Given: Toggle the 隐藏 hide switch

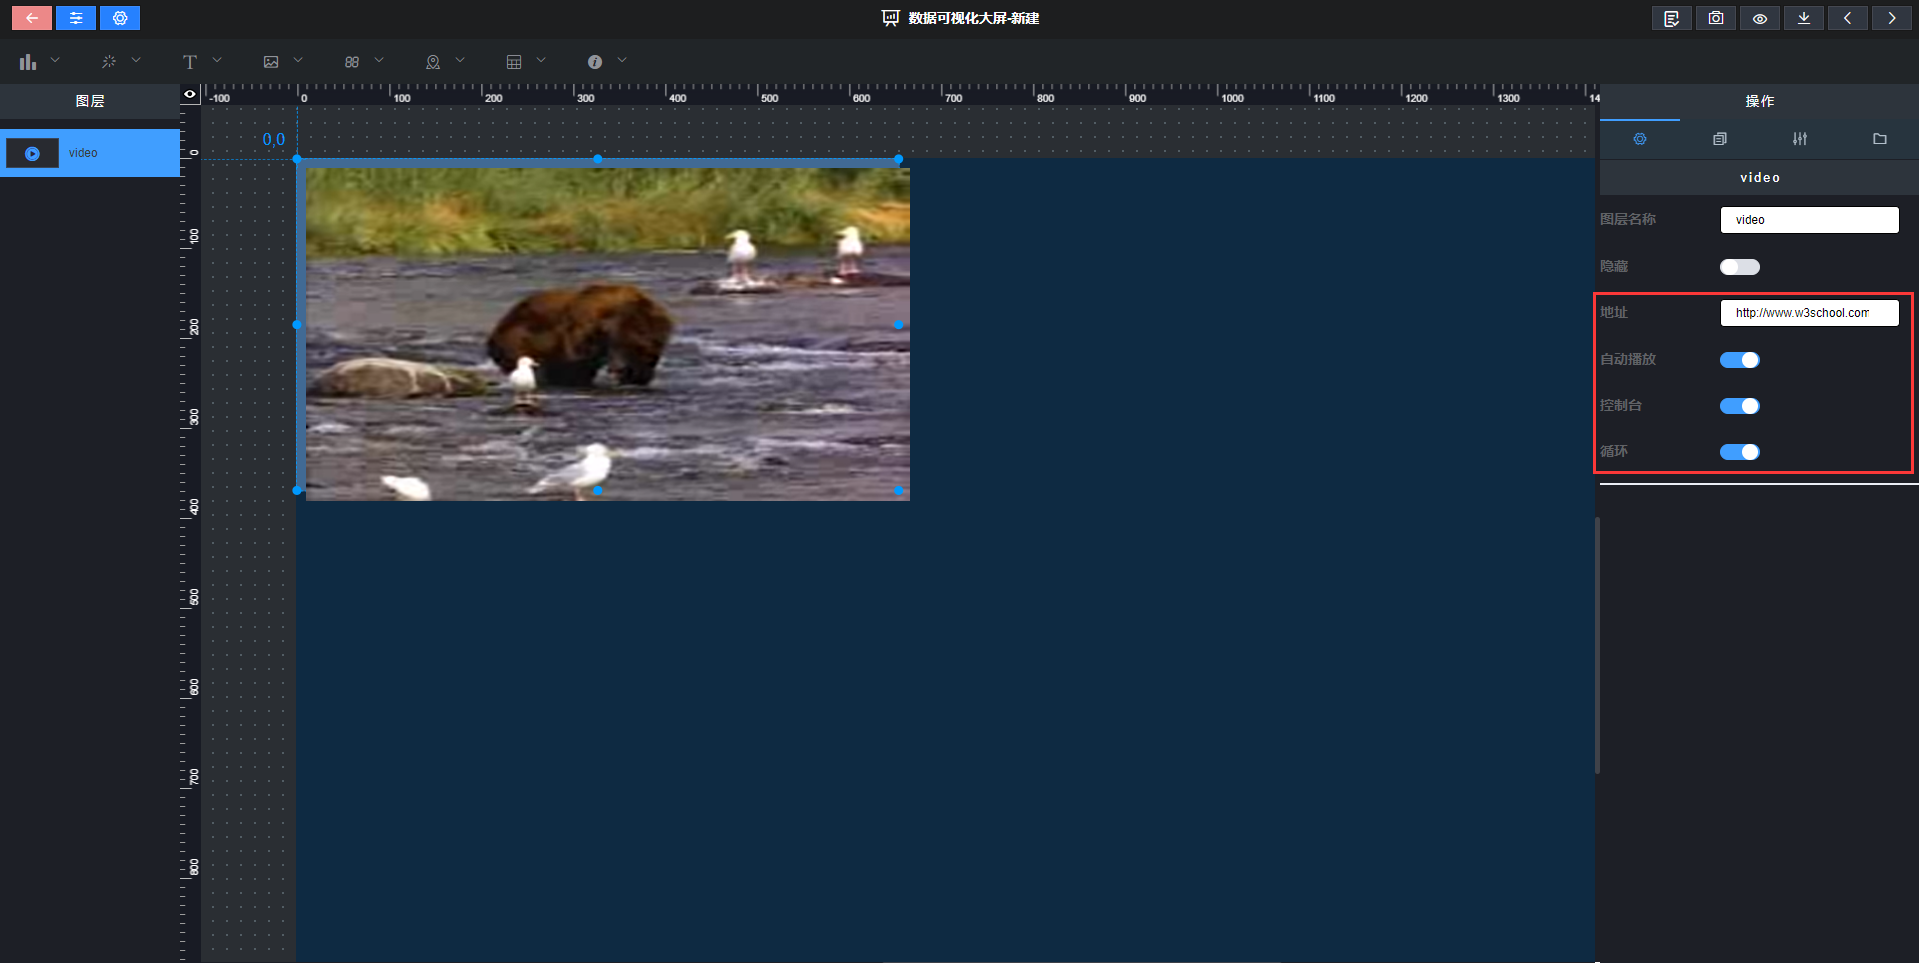Looking at the screenshot, I should [x=1740, y=267].
